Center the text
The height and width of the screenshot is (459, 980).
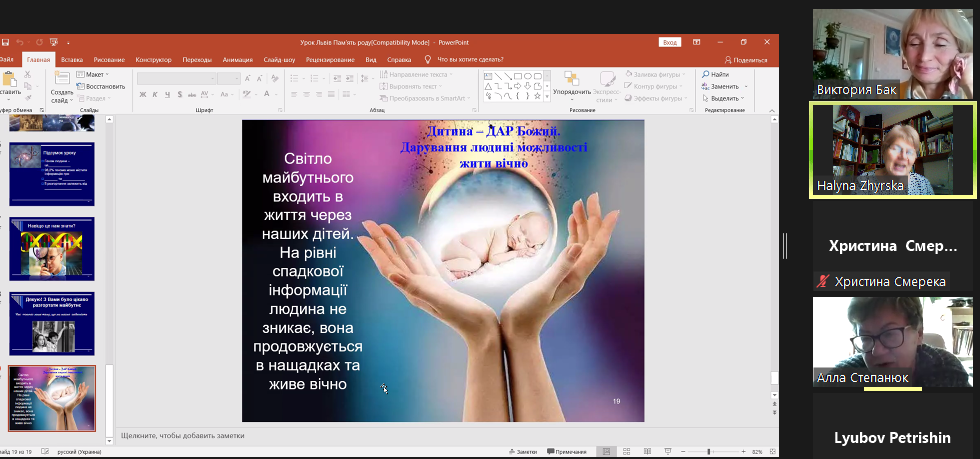click(307, 94)
